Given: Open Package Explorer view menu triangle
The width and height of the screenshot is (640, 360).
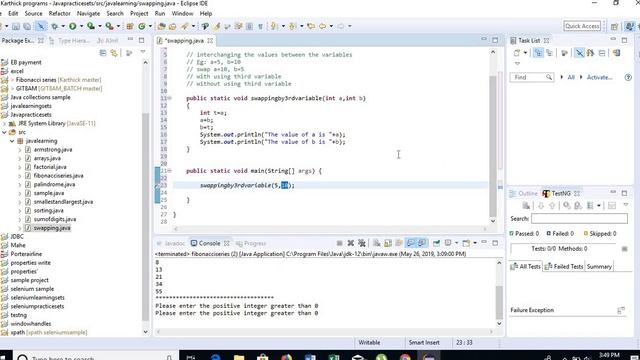Looking at the screenshot, I should click(143, 52).
